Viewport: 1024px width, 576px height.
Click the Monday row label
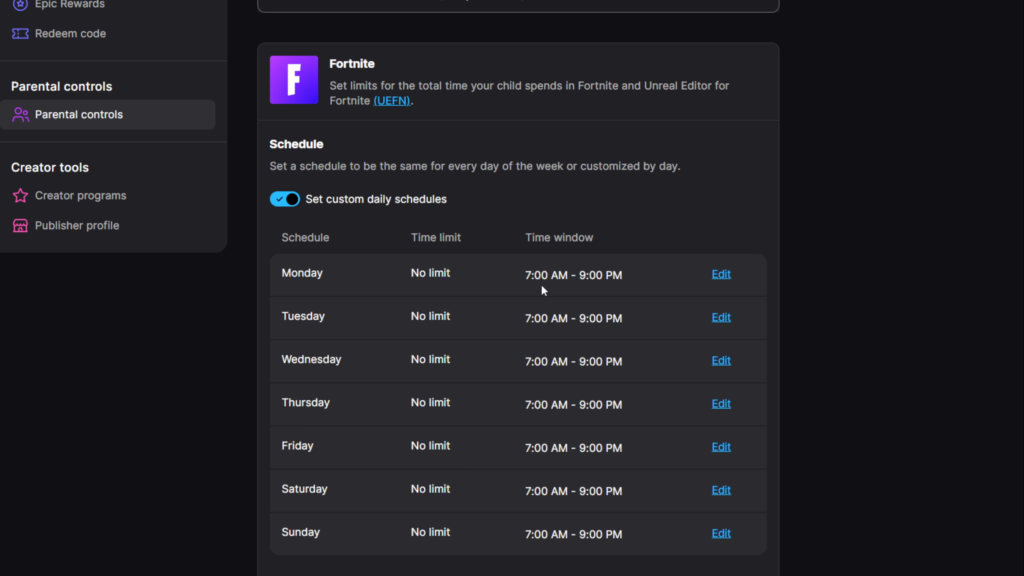click(x=302, y=273)
